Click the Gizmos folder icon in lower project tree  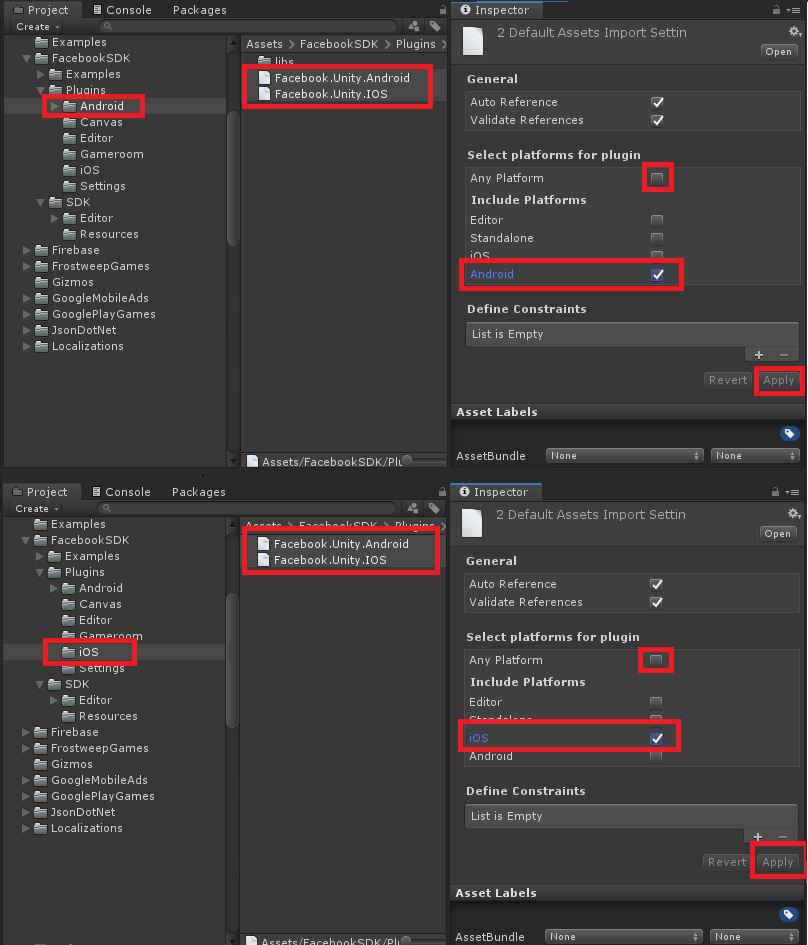pyautogui.click(x=41, y=764)
